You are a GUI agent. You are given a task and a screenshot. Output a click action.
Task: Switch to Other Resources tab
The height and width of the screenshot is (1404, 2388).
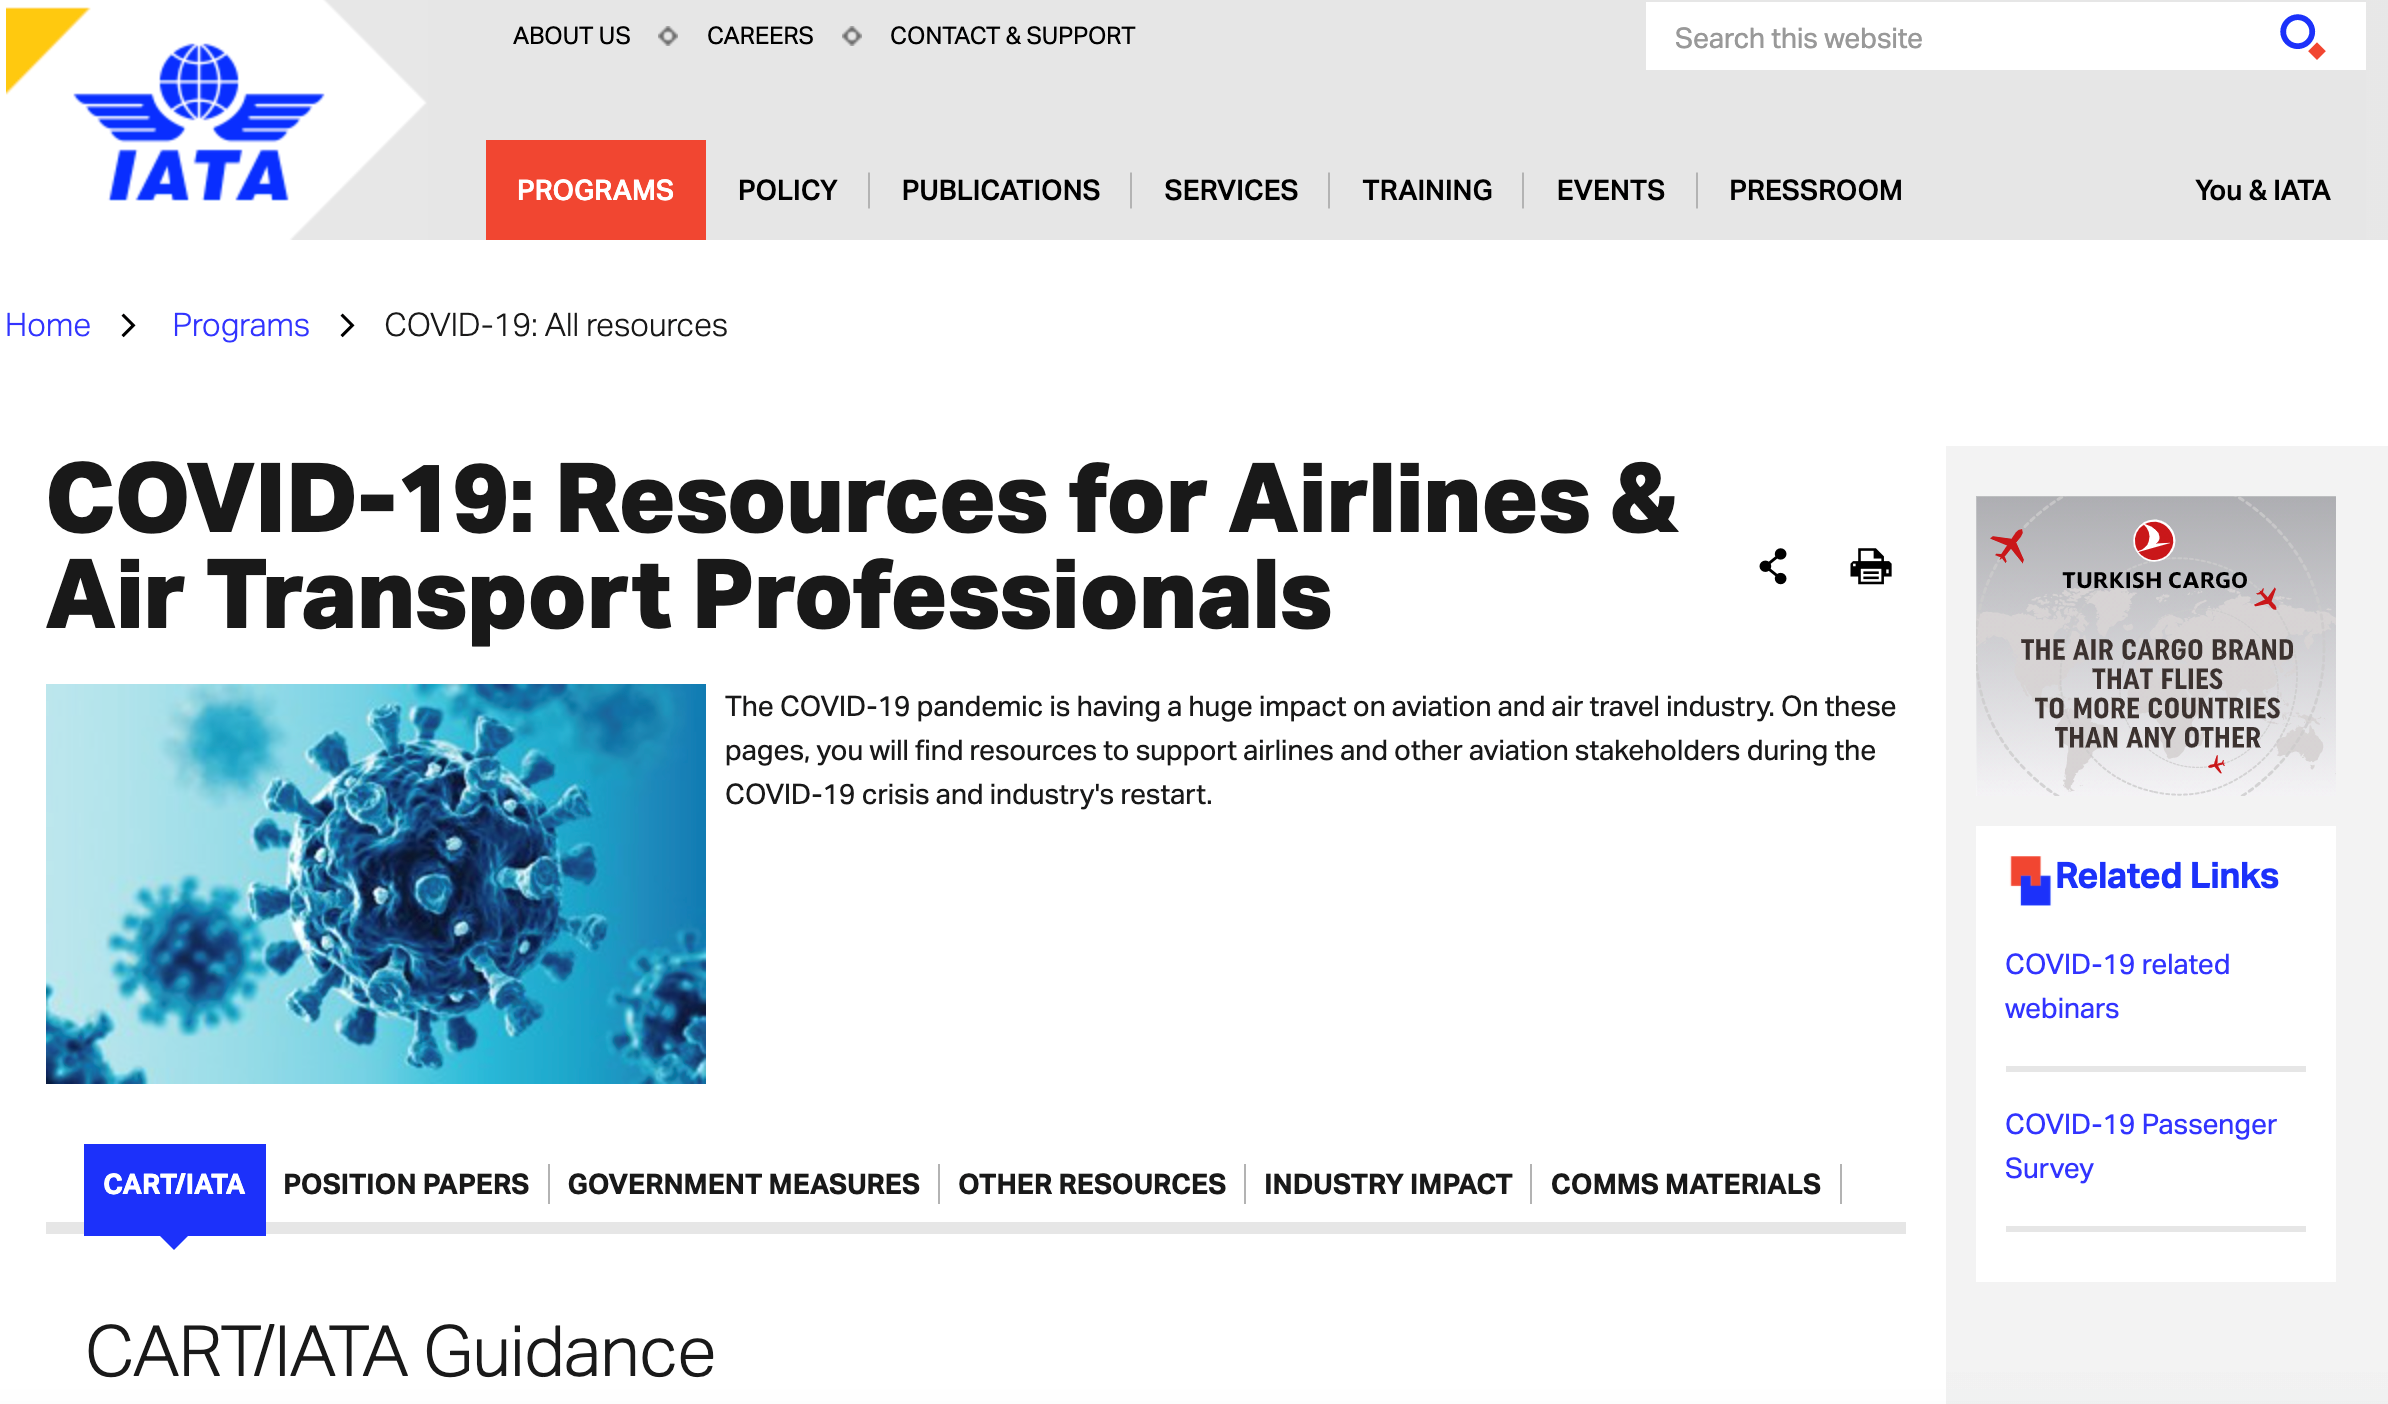click(x=1092, y=1184)
